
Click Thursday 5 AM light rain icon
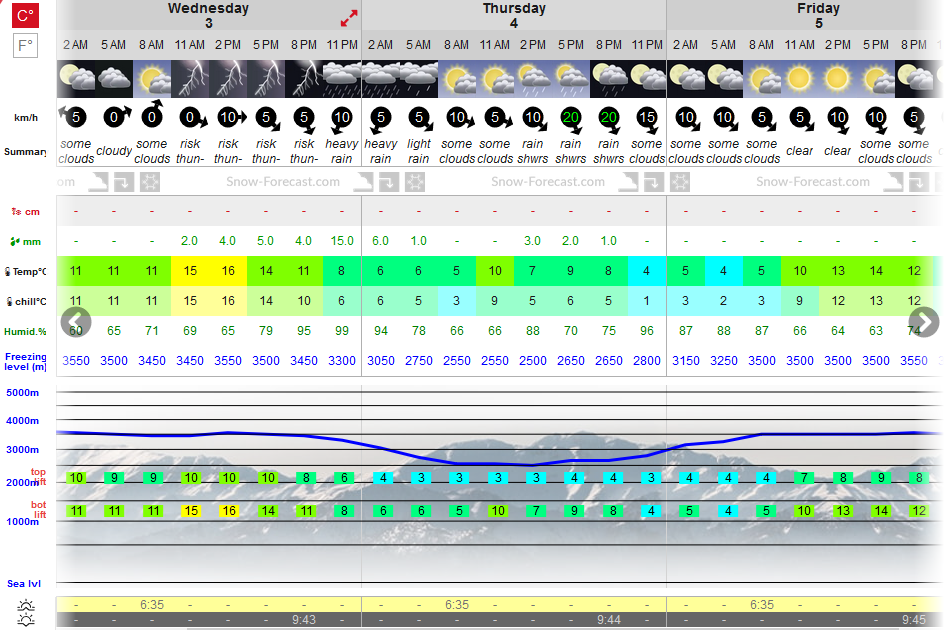pyautogui.click(x=419, y=79)
